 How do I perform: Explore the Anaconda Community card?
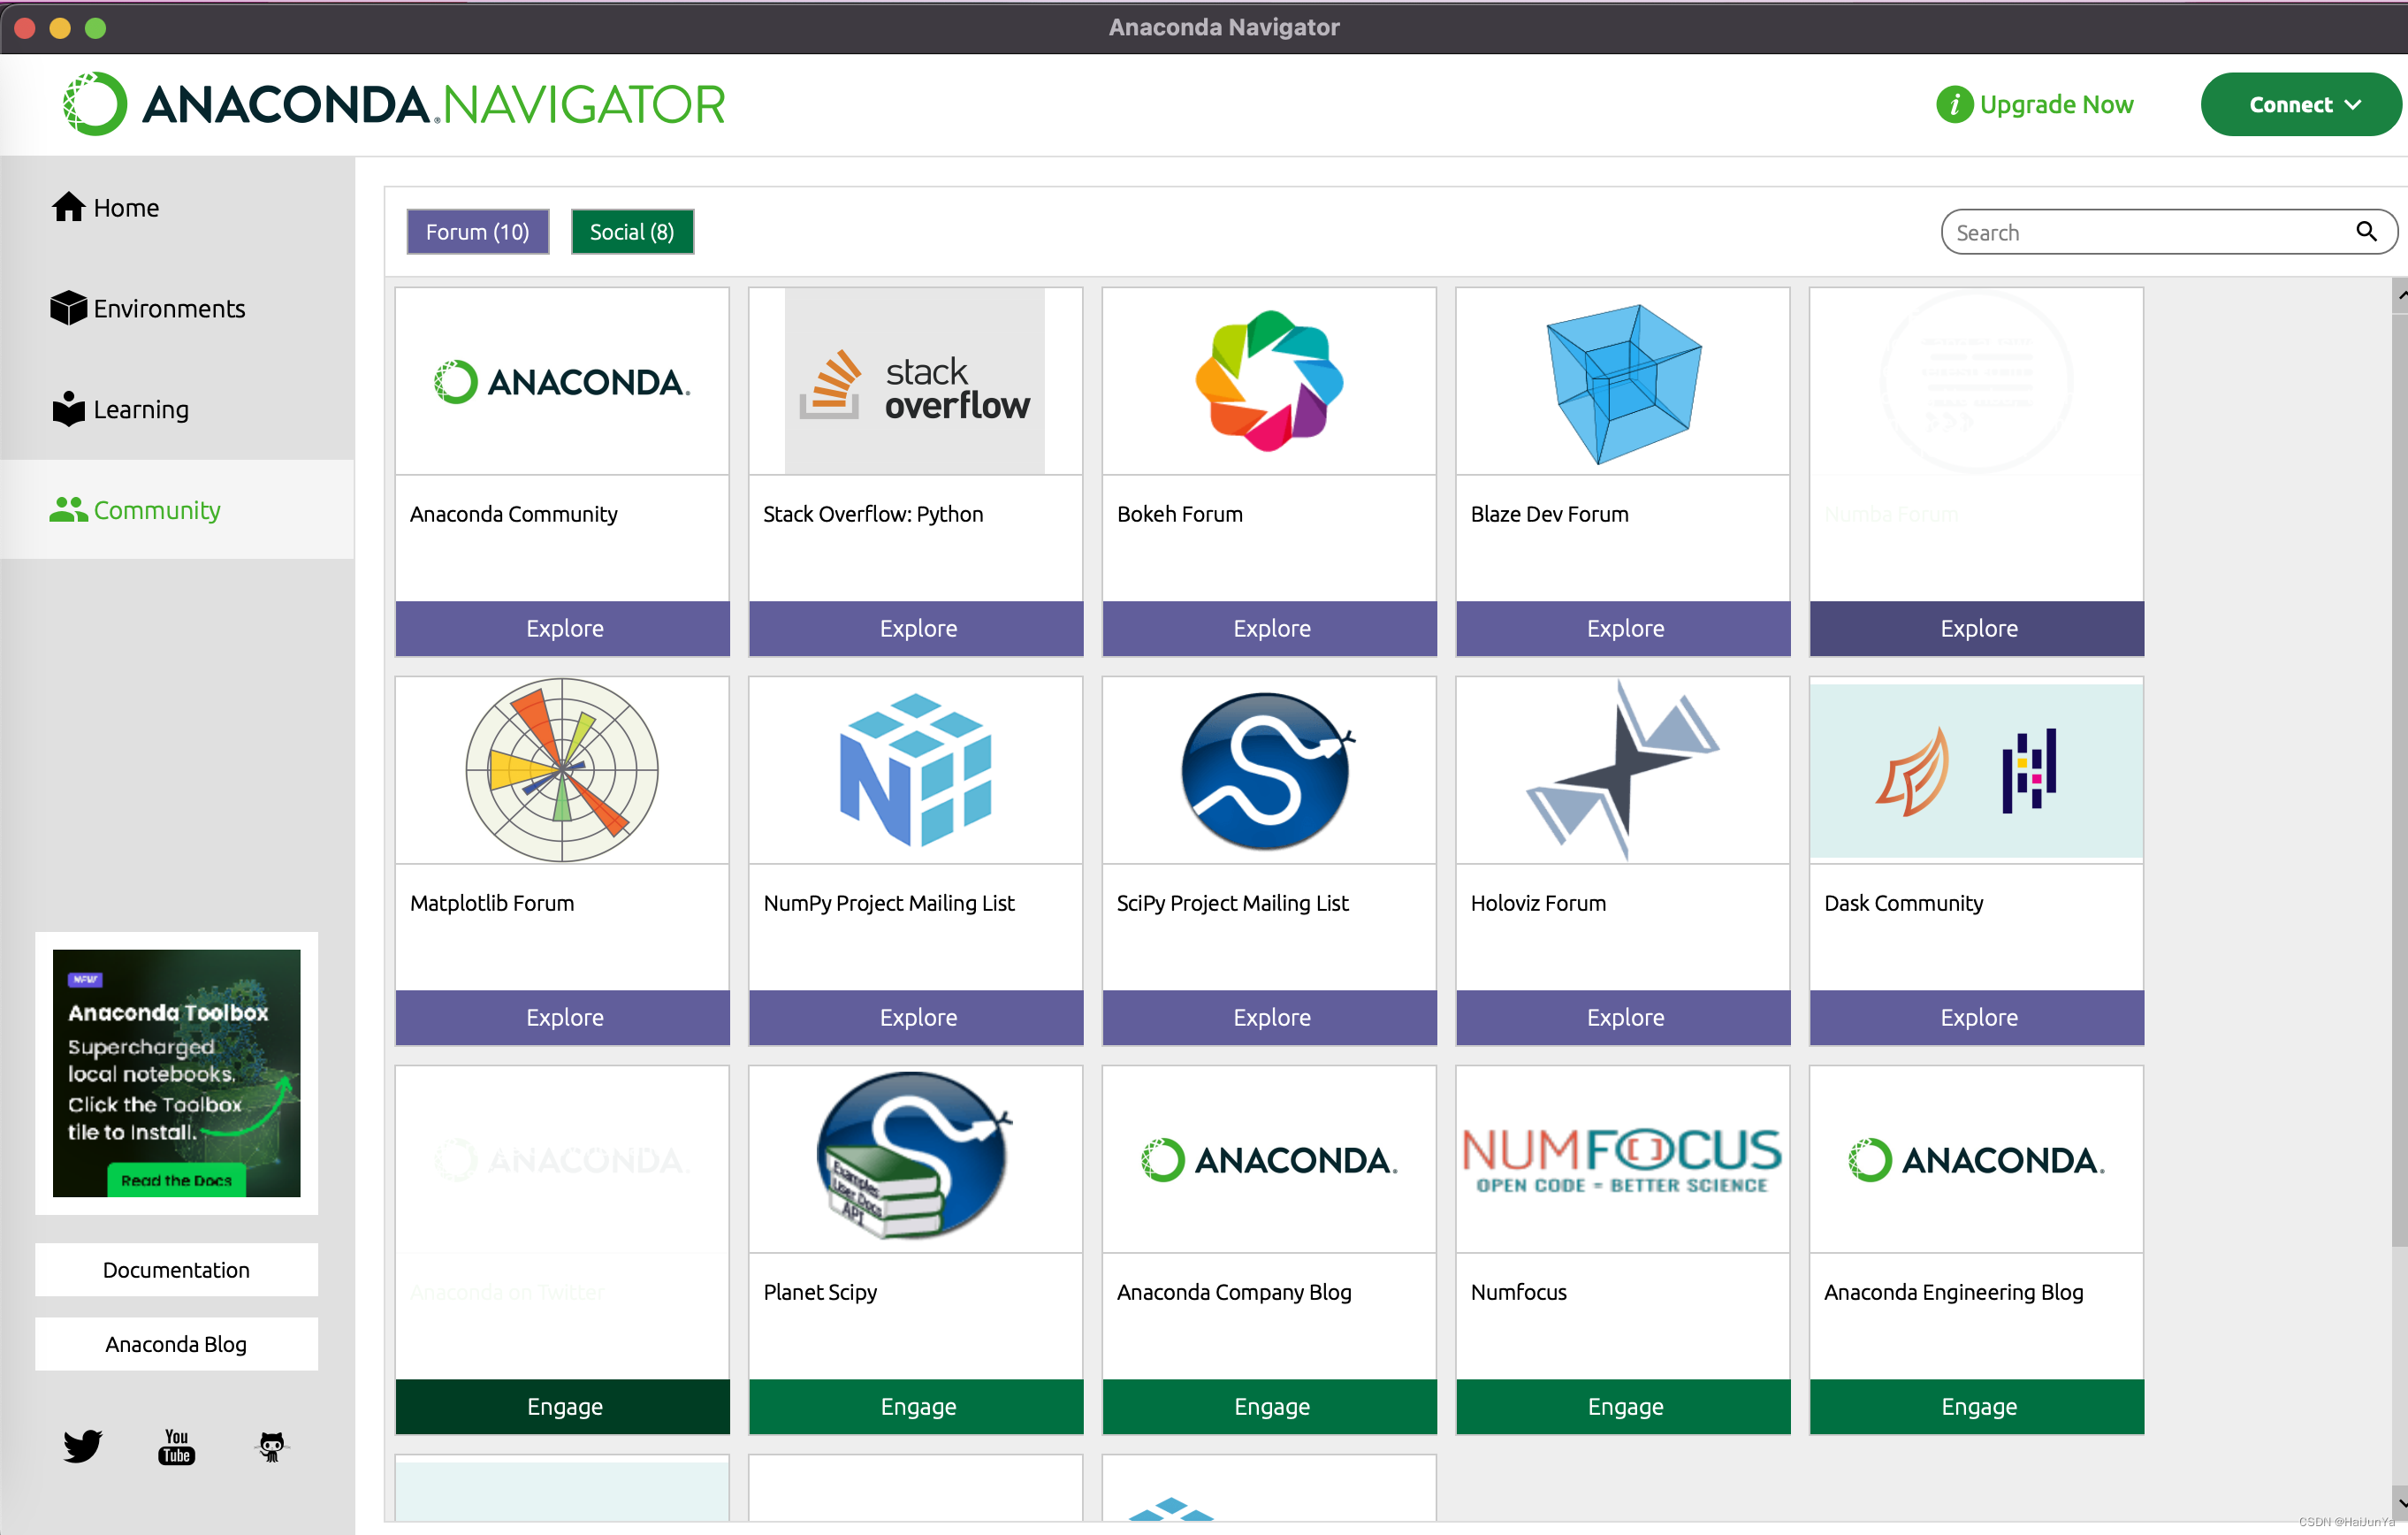click(562, 628)
